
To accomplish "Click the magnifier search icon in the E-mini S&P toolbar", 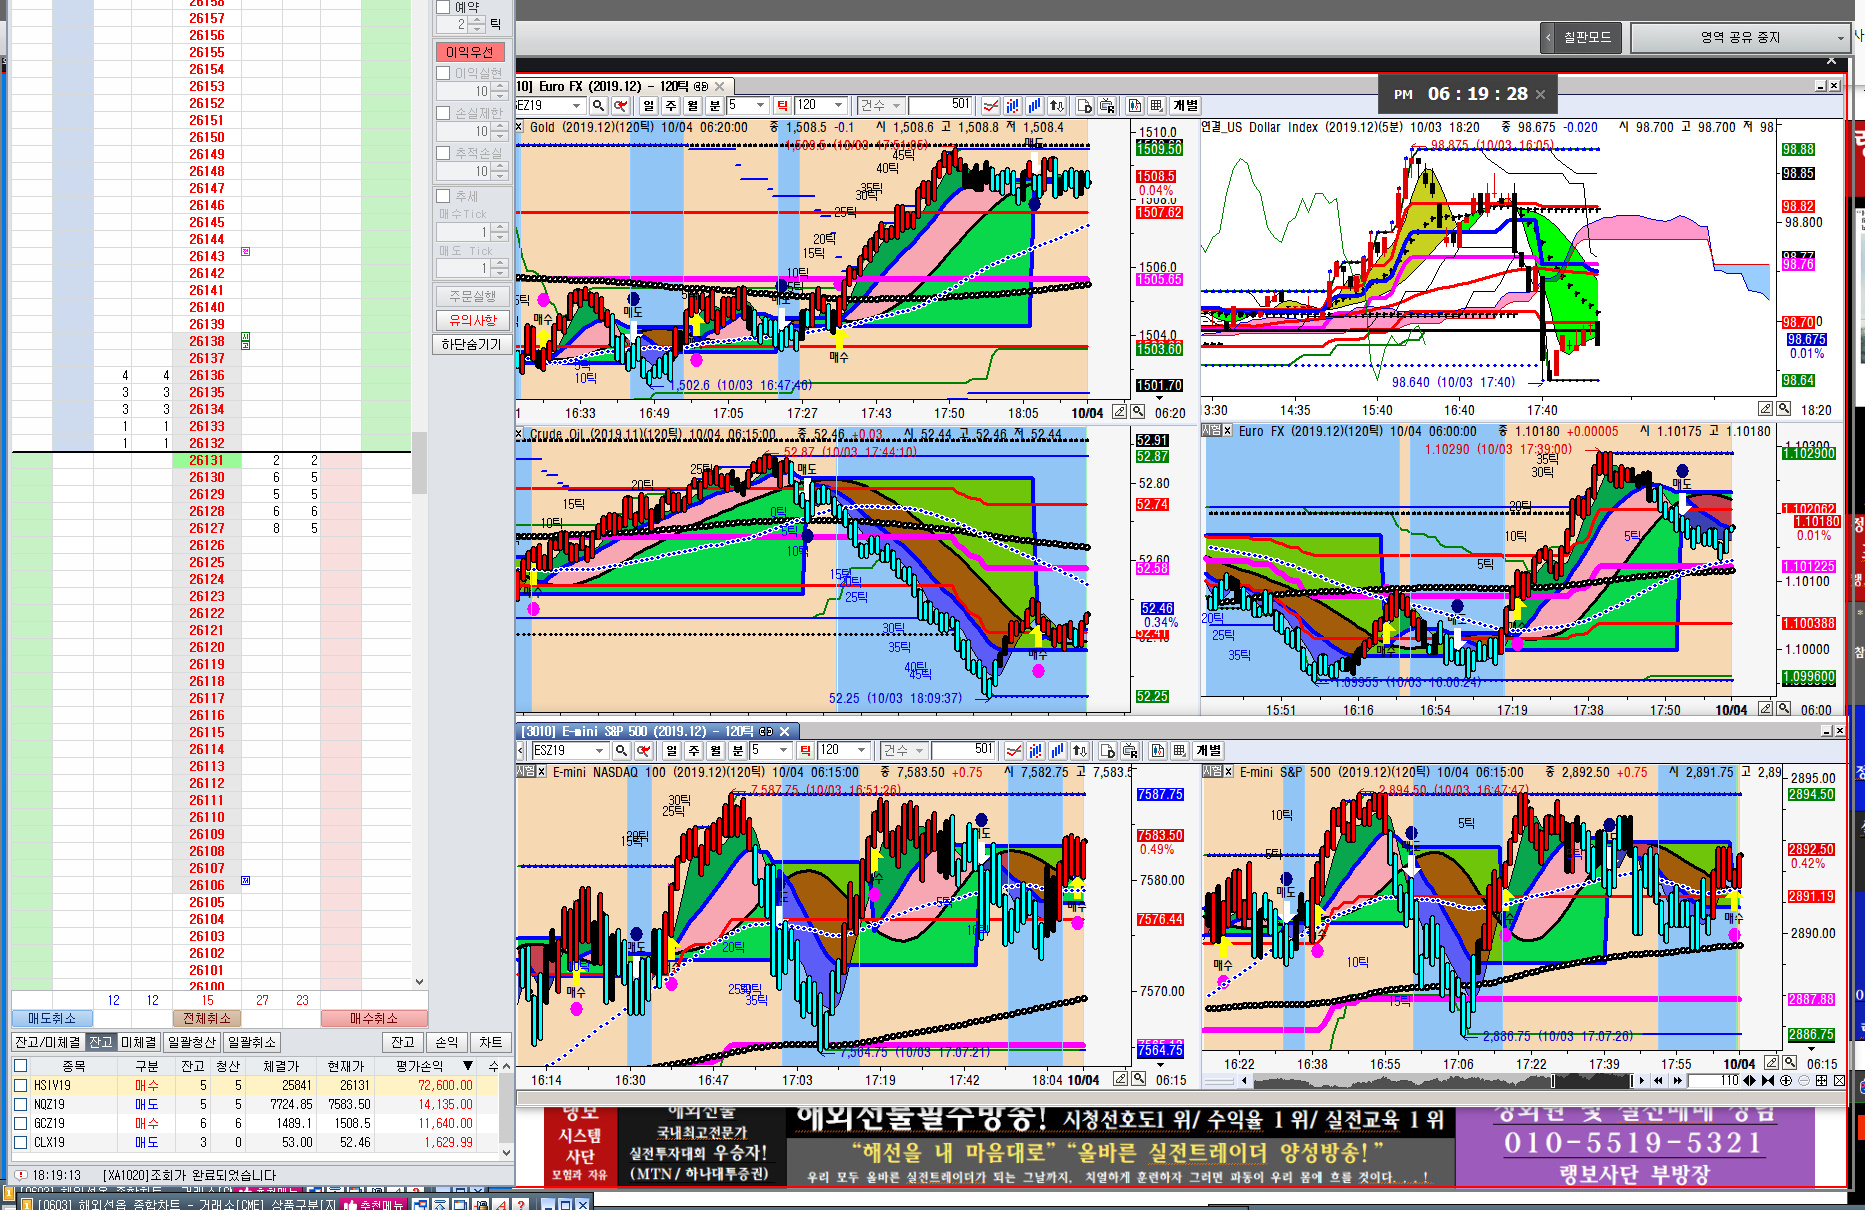I will 621,751.
